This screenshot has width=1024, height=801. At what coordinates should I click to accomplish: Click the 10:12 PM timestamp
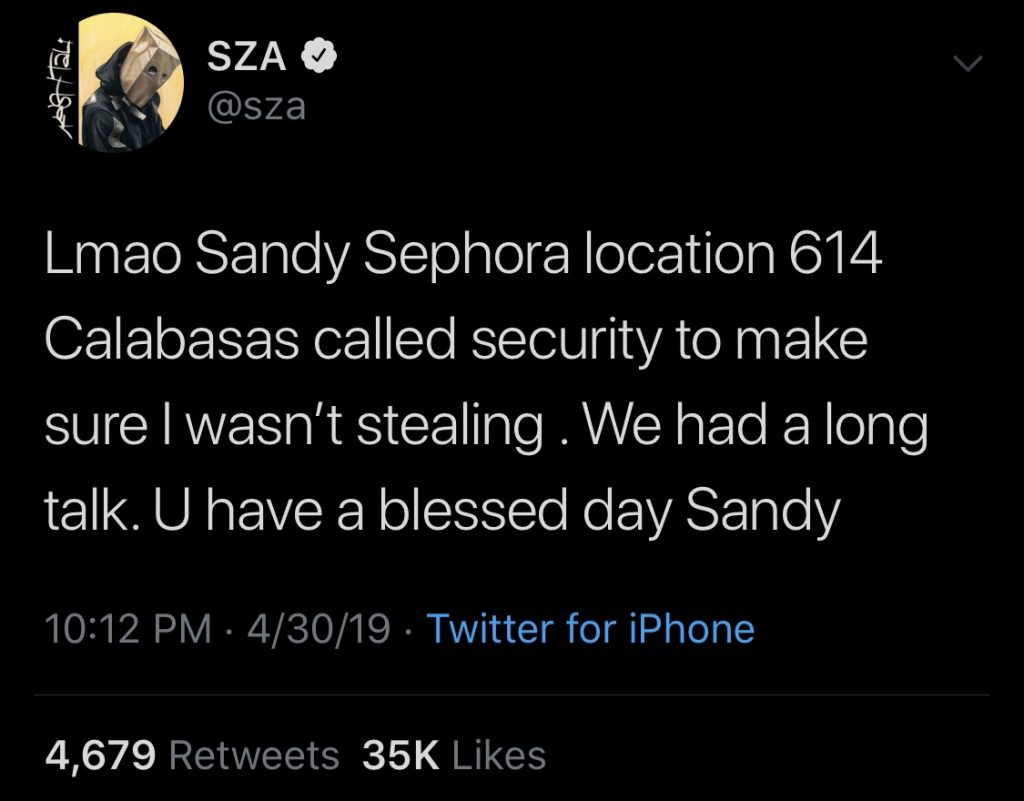(129, 629)
